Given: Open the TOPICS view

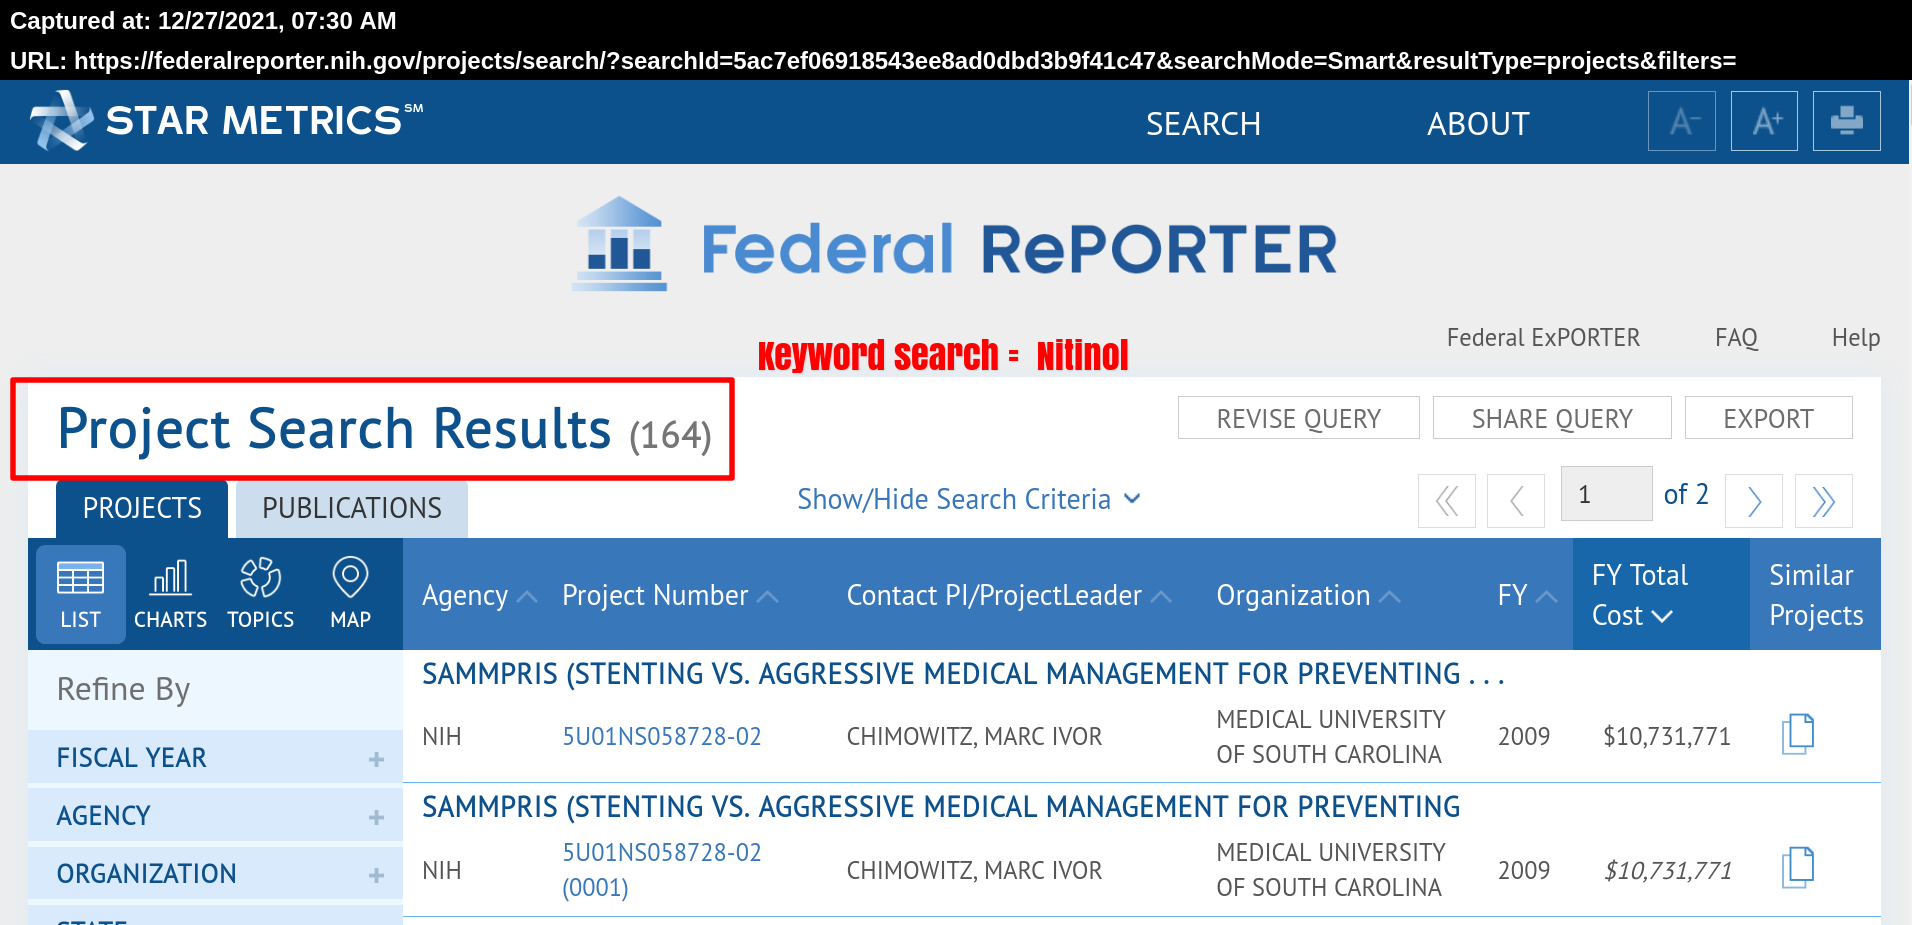Looking at the screenshot, I should [261, 594].
